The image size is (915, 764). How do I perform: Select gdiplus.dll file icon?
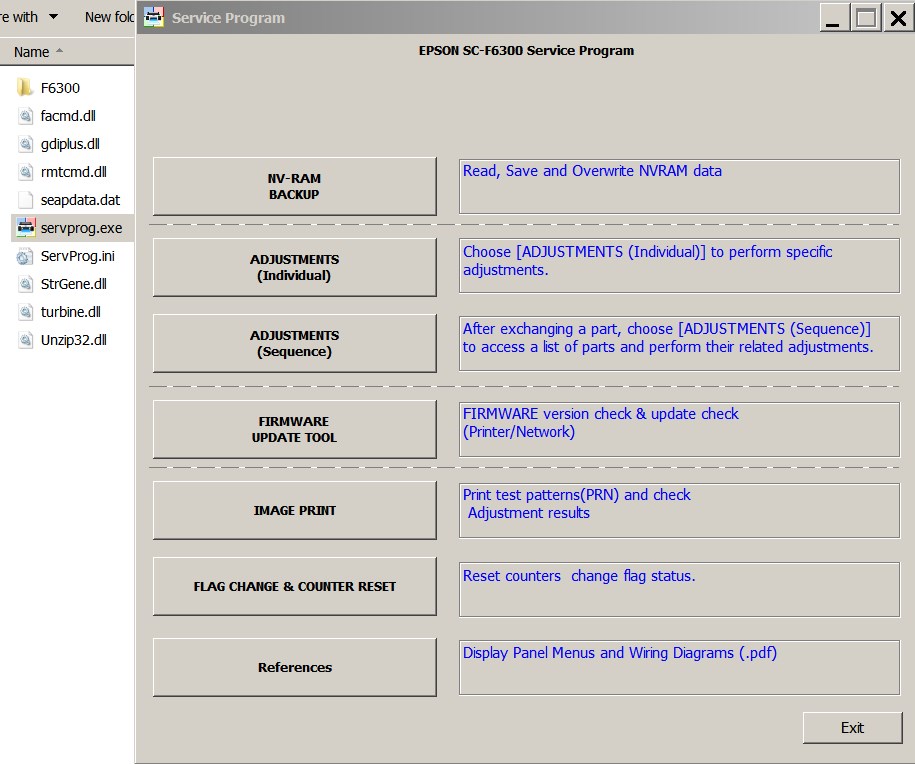(25, 144)
